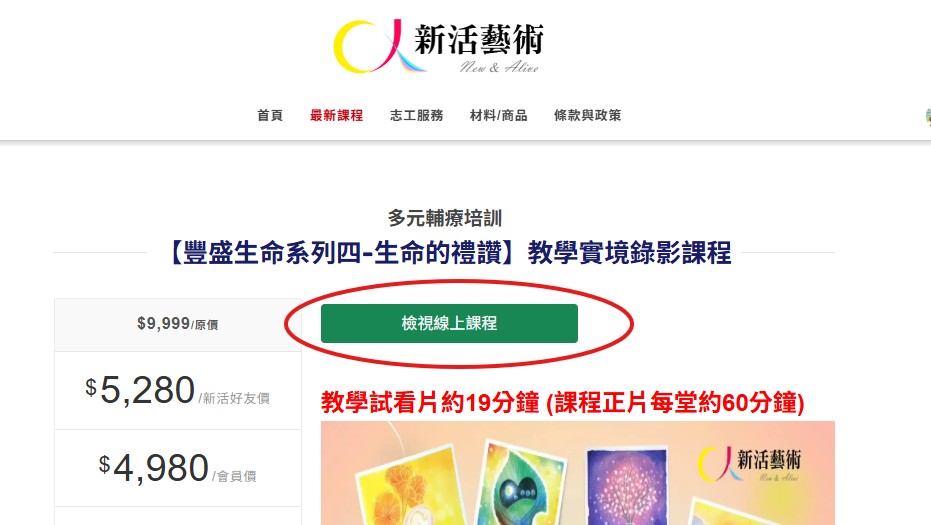This screenshot has width=931, height=525.
Task: Open the 最新課程 menu item
Action: pos(336,115)
